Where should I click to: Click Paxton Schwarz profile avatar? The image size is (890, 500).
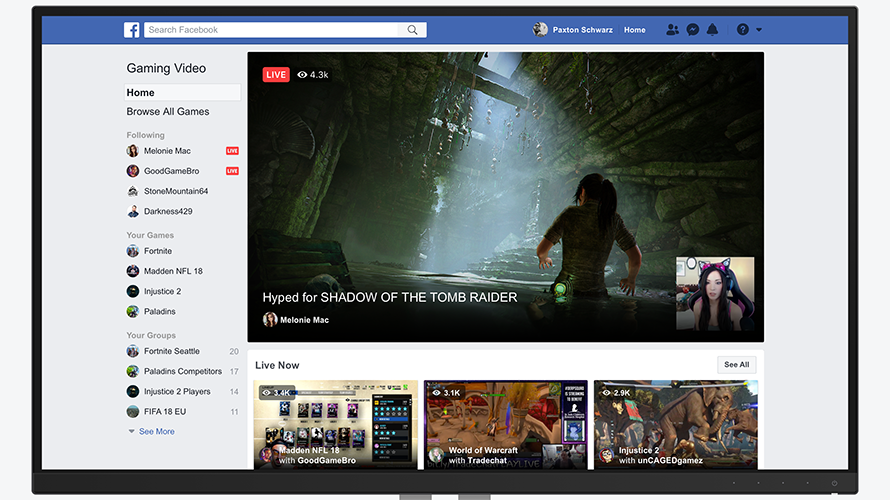point(540,30)
